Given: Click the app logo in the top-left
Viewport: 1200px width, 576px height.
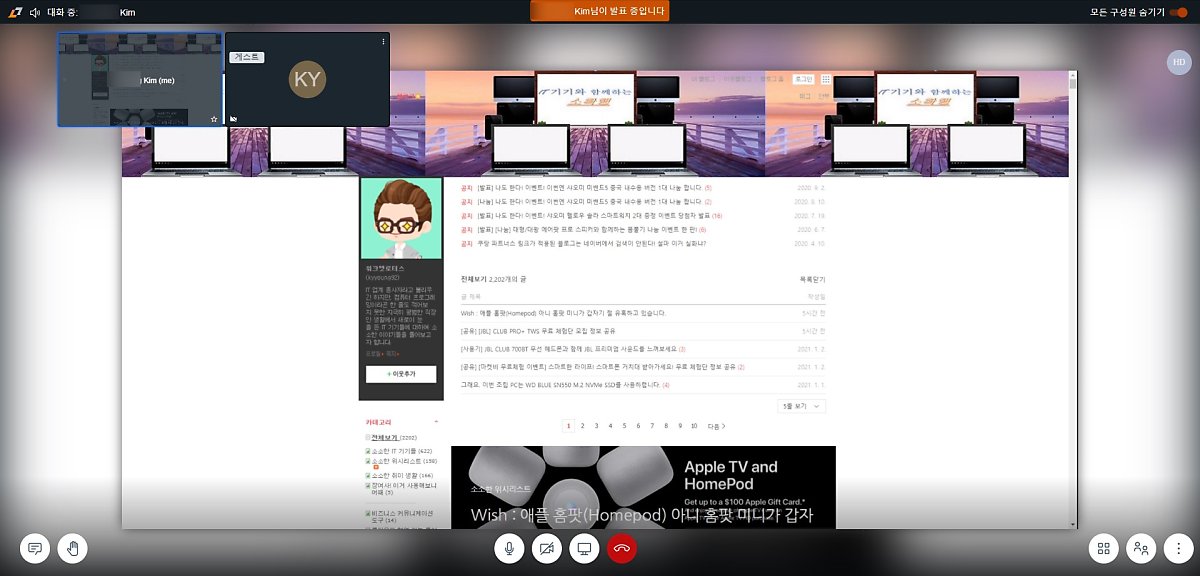Looking at the screenshot, I should pyautogui.click(x=13, y=12).
